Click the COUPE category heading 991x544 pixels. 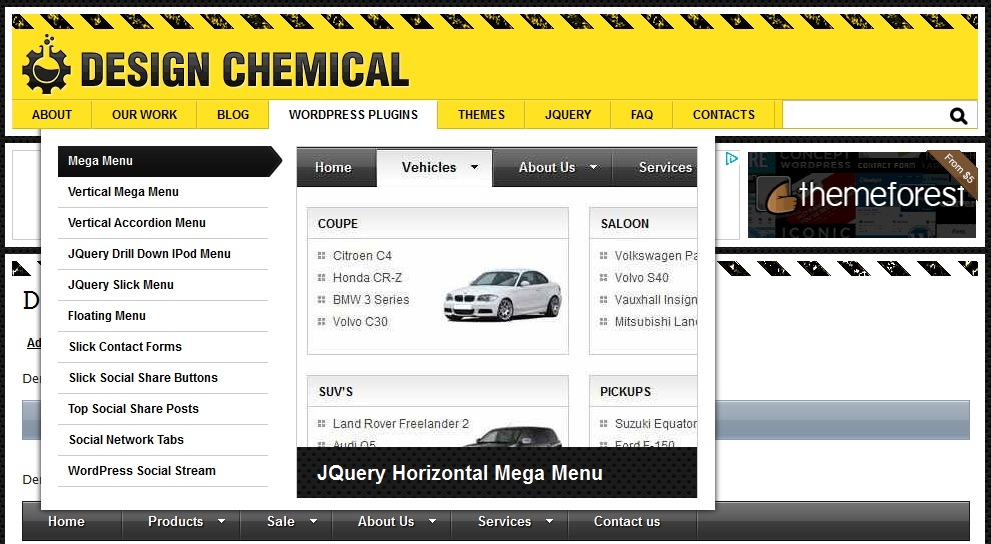[x=337, y=224]
